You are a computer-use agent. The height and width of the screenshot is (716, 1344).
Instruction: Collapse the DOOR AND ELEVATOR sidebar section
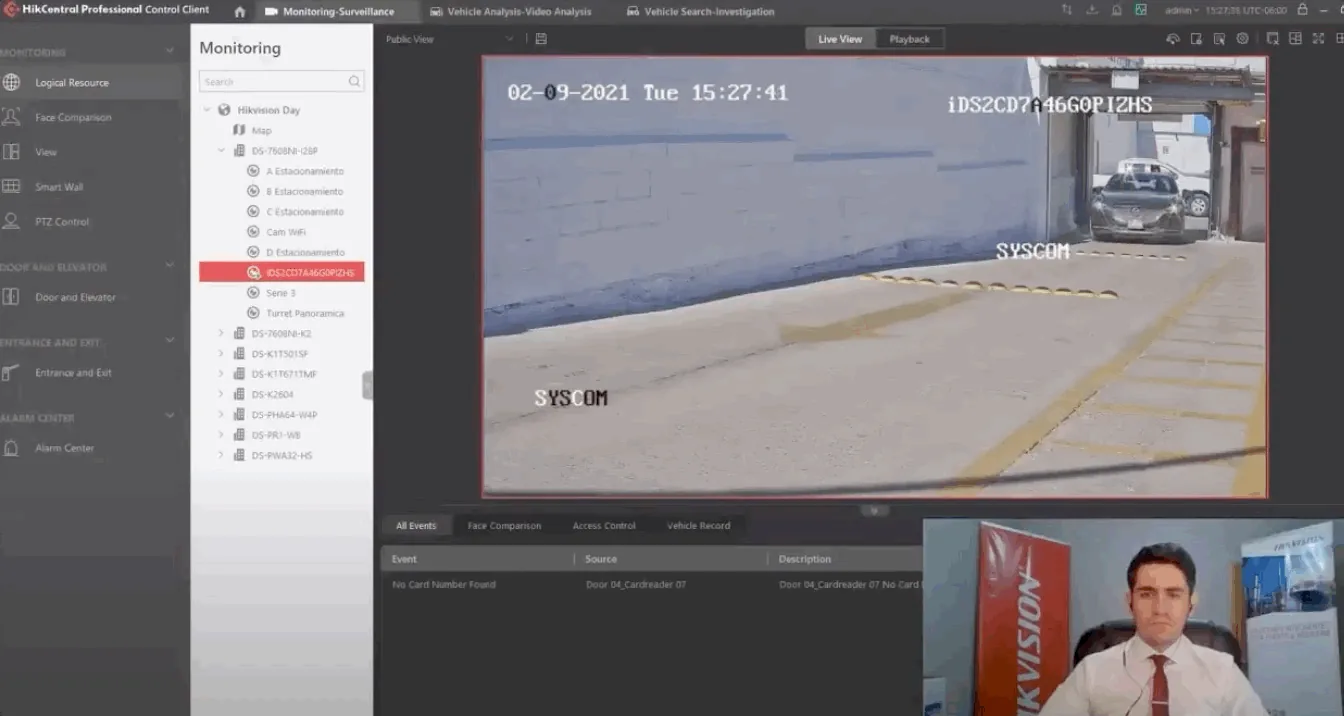[169, 267]
